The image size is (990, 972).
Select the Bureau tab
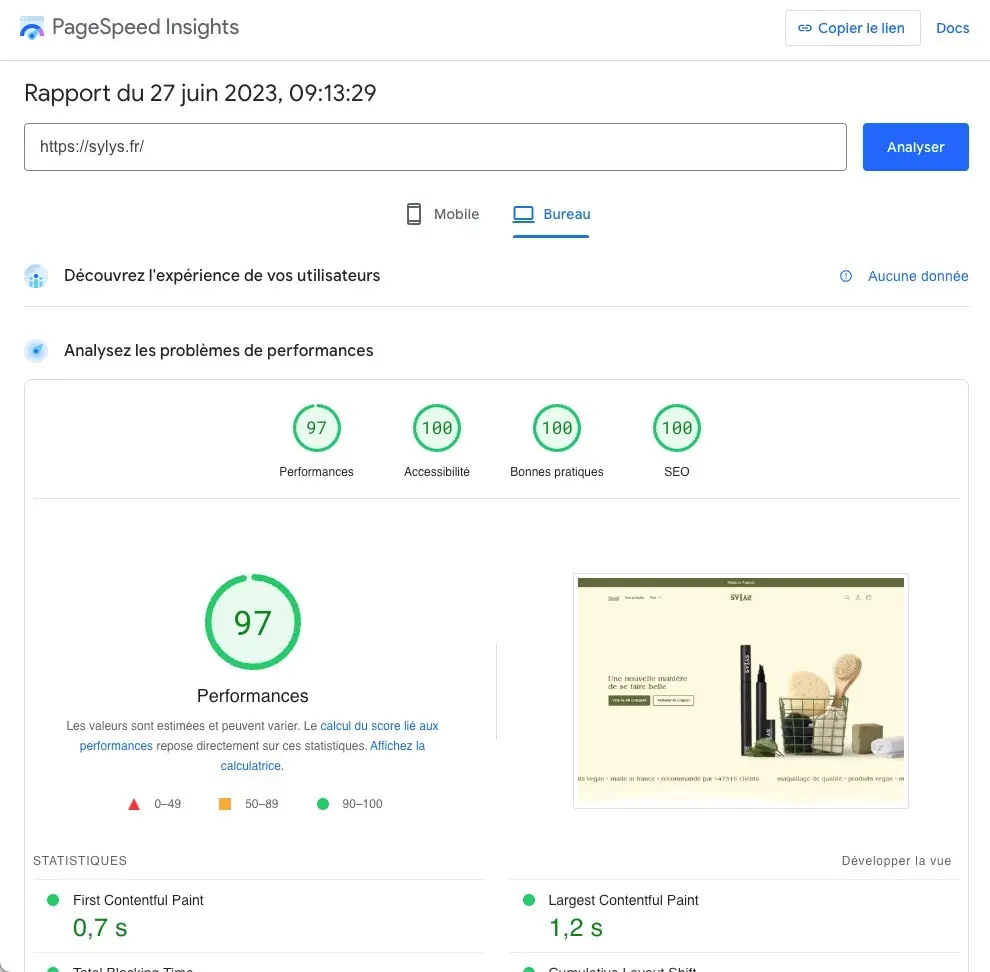[551, 214]
